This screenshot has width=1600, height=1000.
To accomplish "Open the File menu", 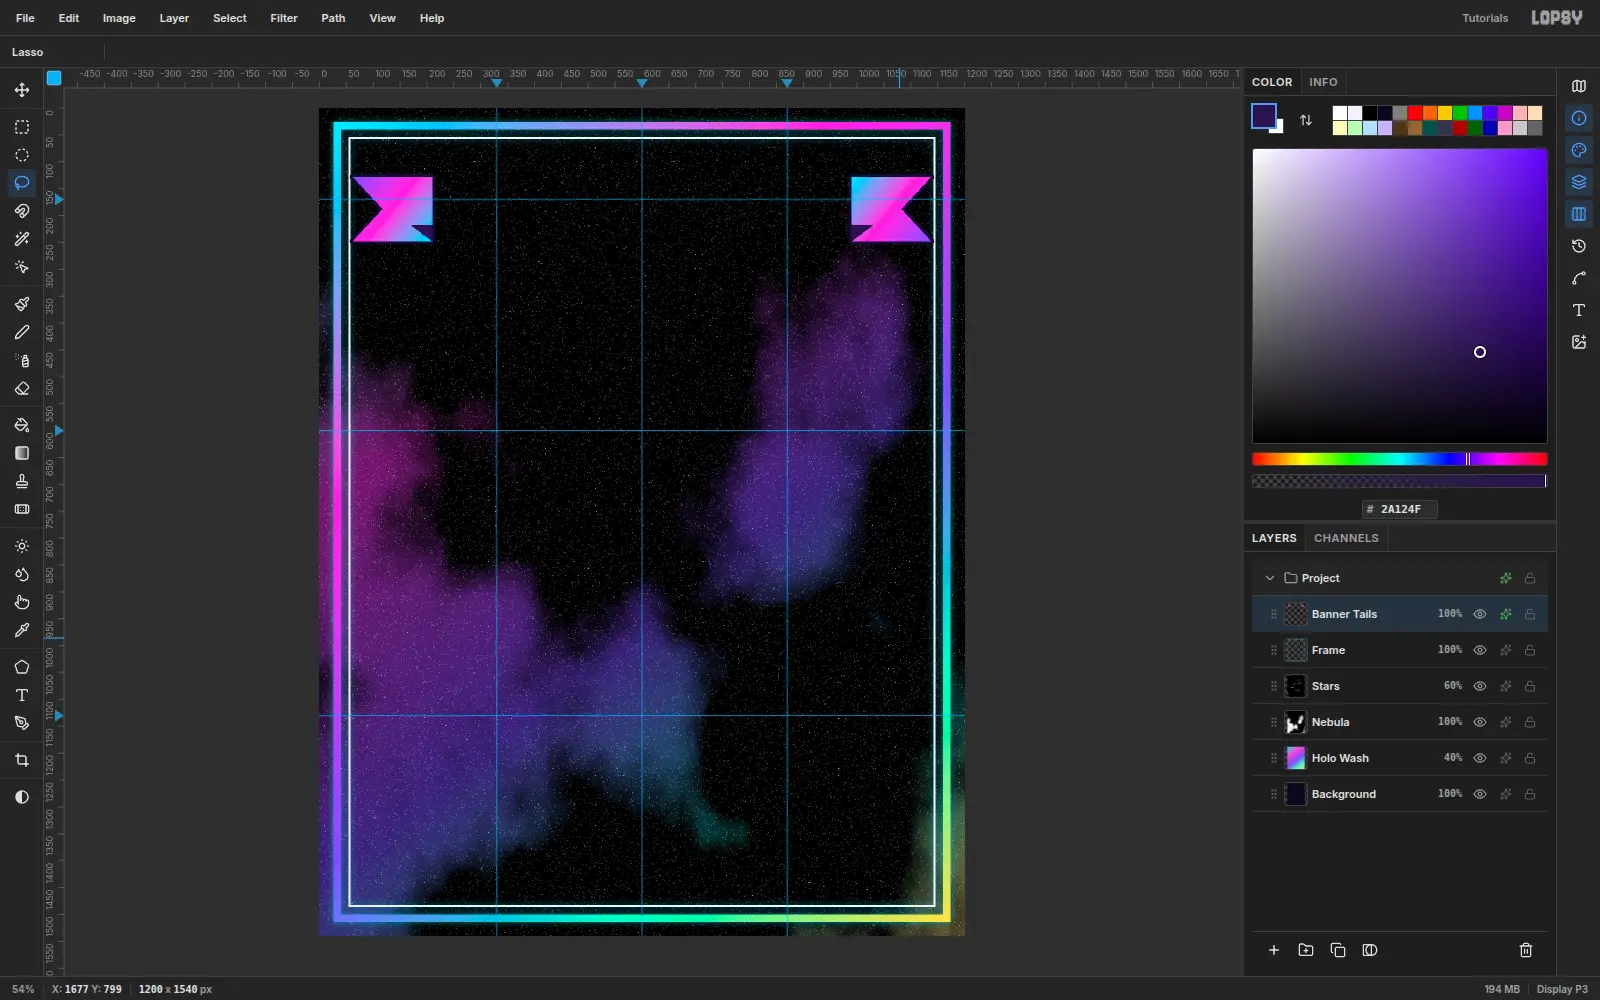I will point(26,18).
